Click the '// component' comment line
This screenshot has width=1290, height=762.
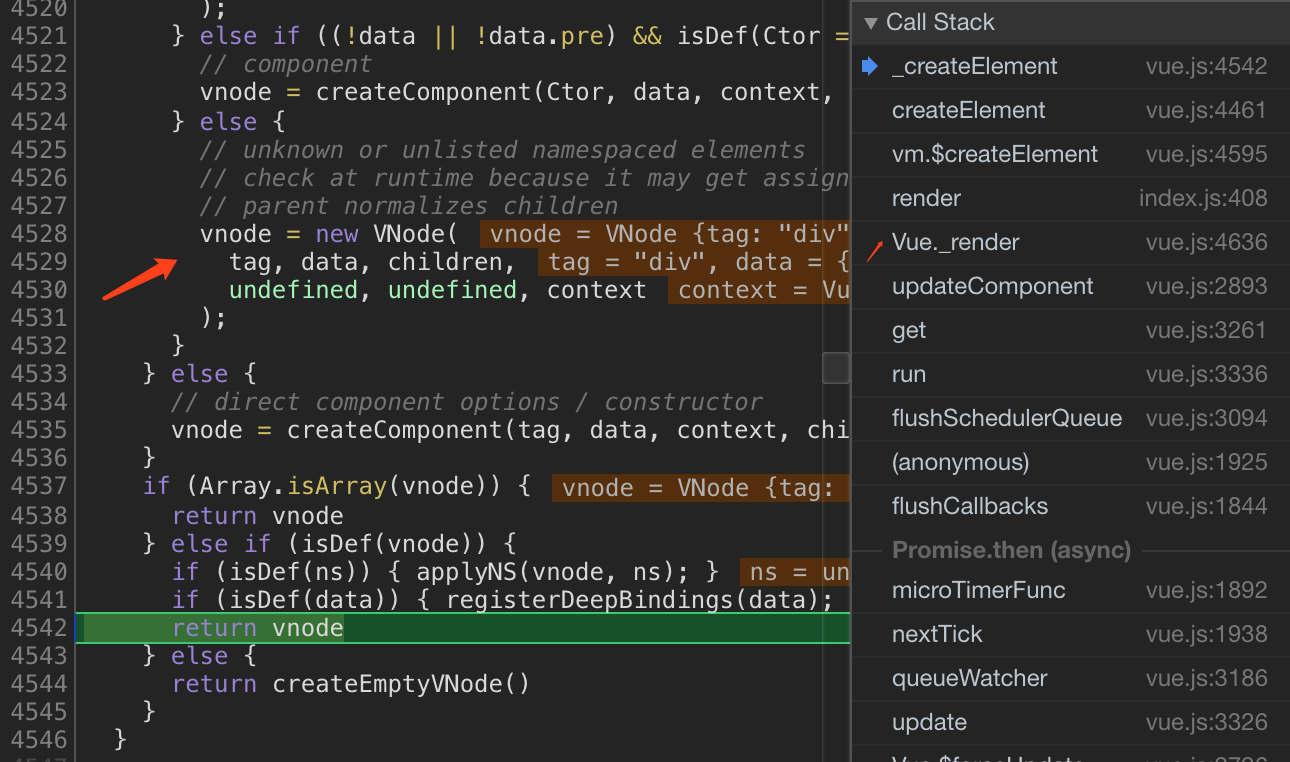point(285,64)
